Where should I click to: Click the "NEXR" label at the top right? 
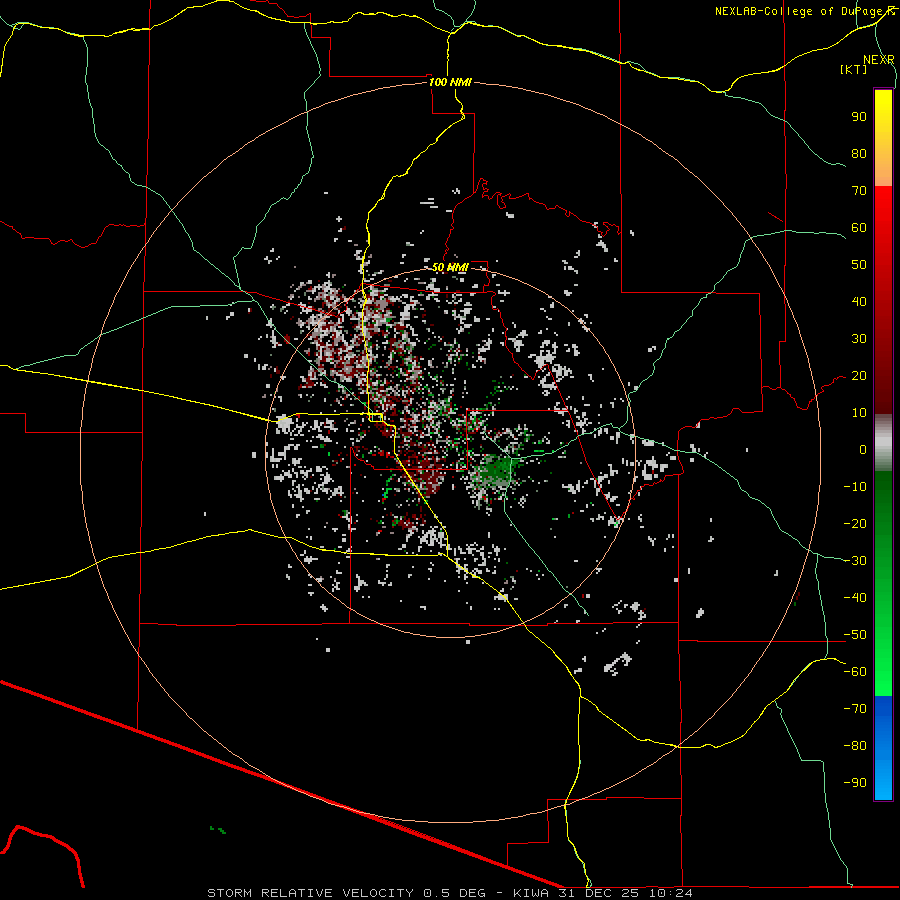click(x=879, y=60)
